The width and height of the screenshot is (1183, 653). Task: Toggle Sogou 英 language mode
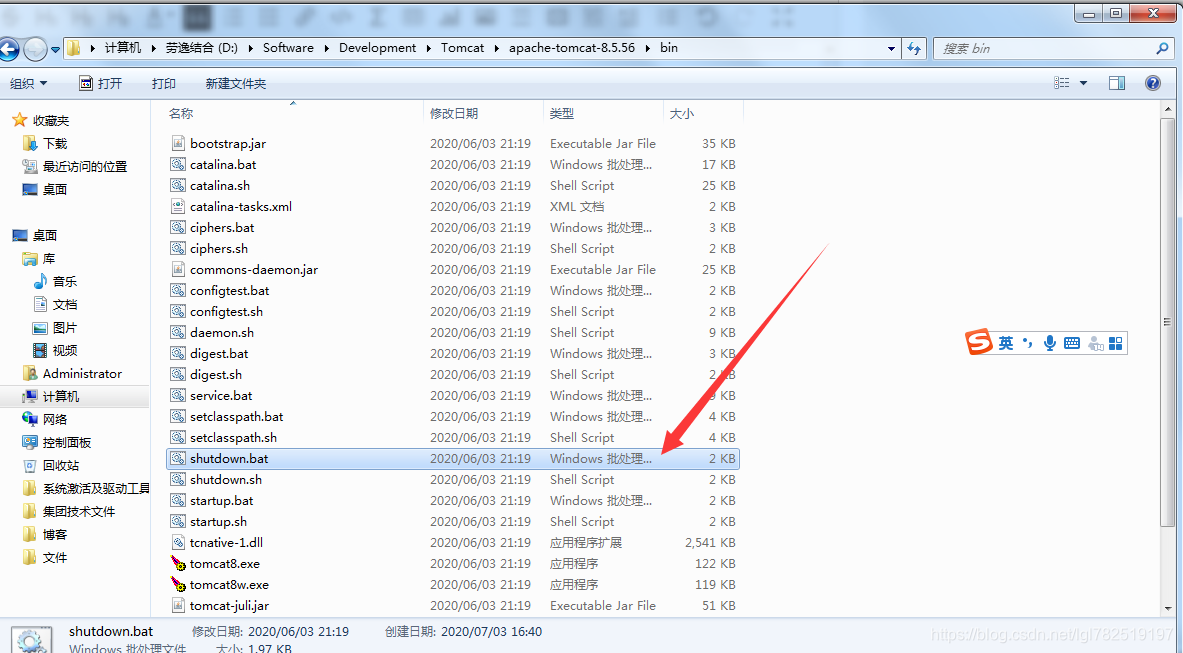[1006, 343]
